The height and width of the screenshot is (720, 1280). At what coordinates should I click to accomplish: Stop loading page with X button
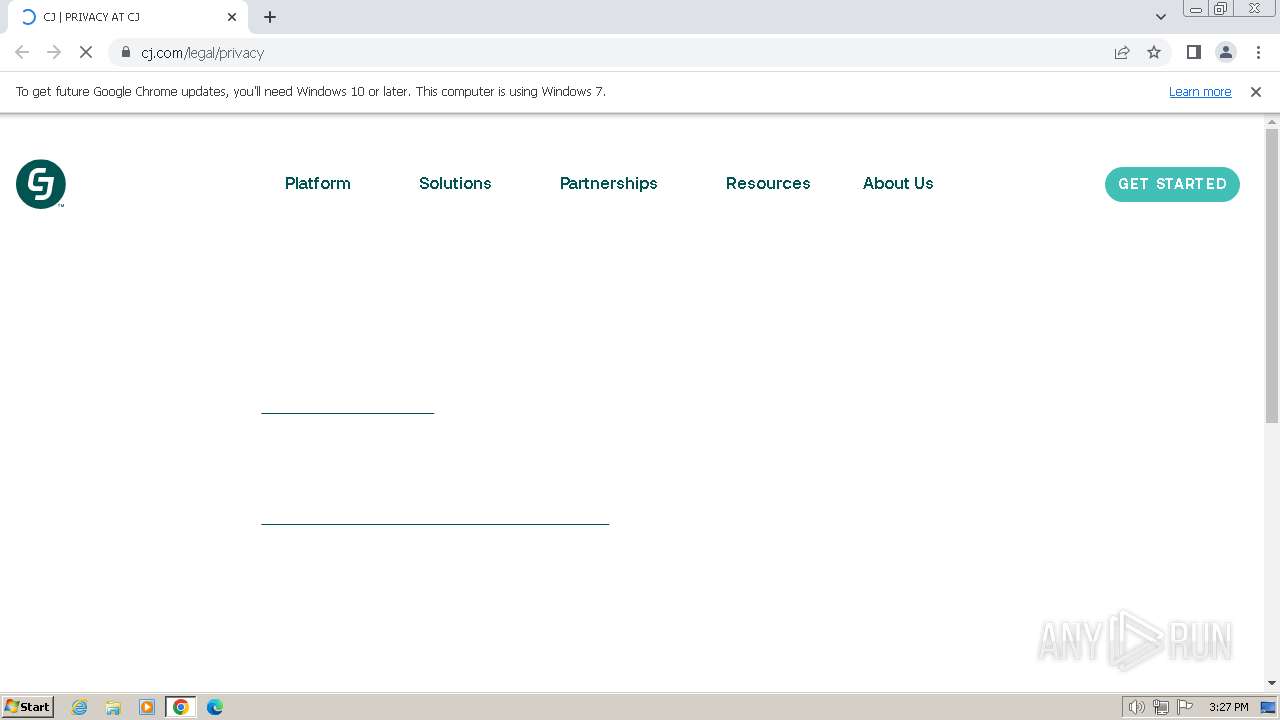pos(86,52)
